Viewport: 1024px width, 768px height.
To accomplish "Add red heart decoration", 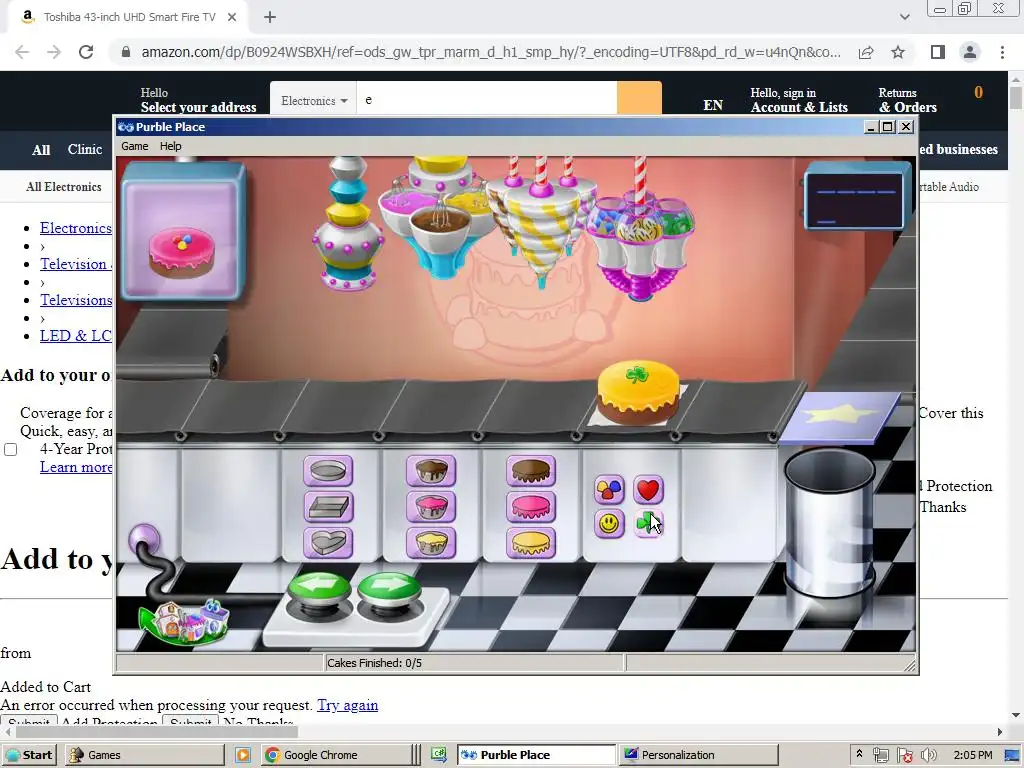I will pos(648,489).
